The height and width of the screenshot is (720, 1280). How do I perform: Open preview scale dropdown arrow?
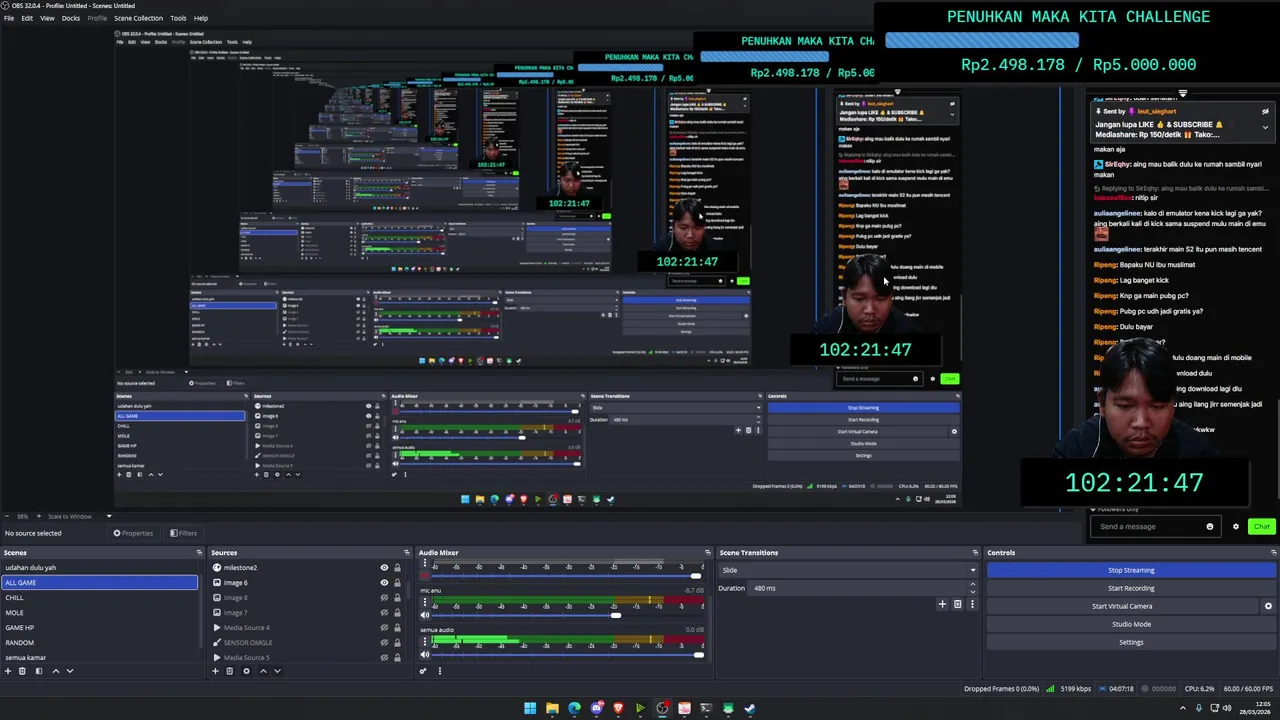pyautogui.click(x=109, y=516)
